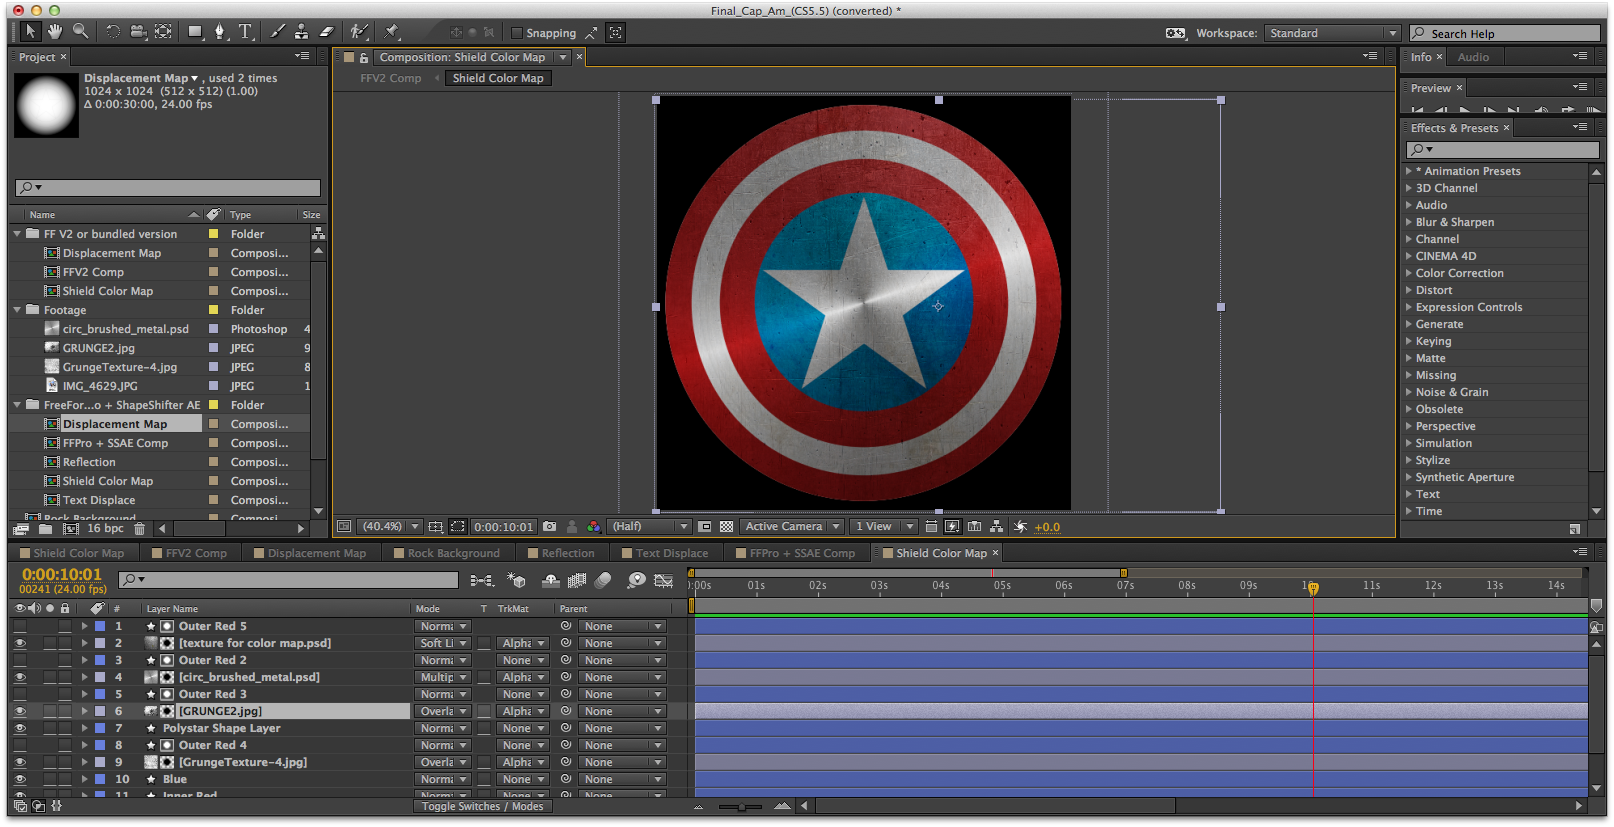The width and height of the screenshot is (1614, 827).
Task: Click the timeline current time indicator
Action: (1313, 588)
